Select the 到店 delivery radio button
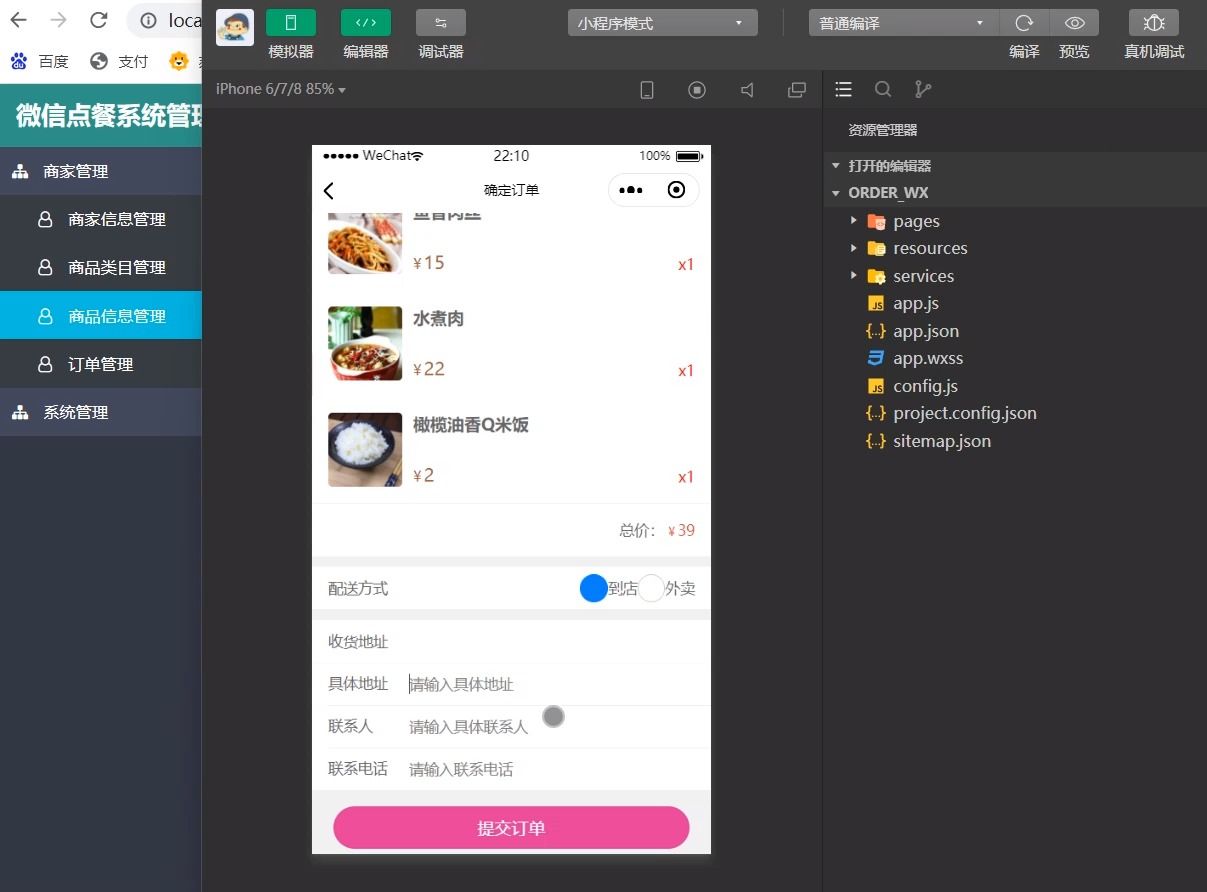1207x892 pixels. pos(594,588)
